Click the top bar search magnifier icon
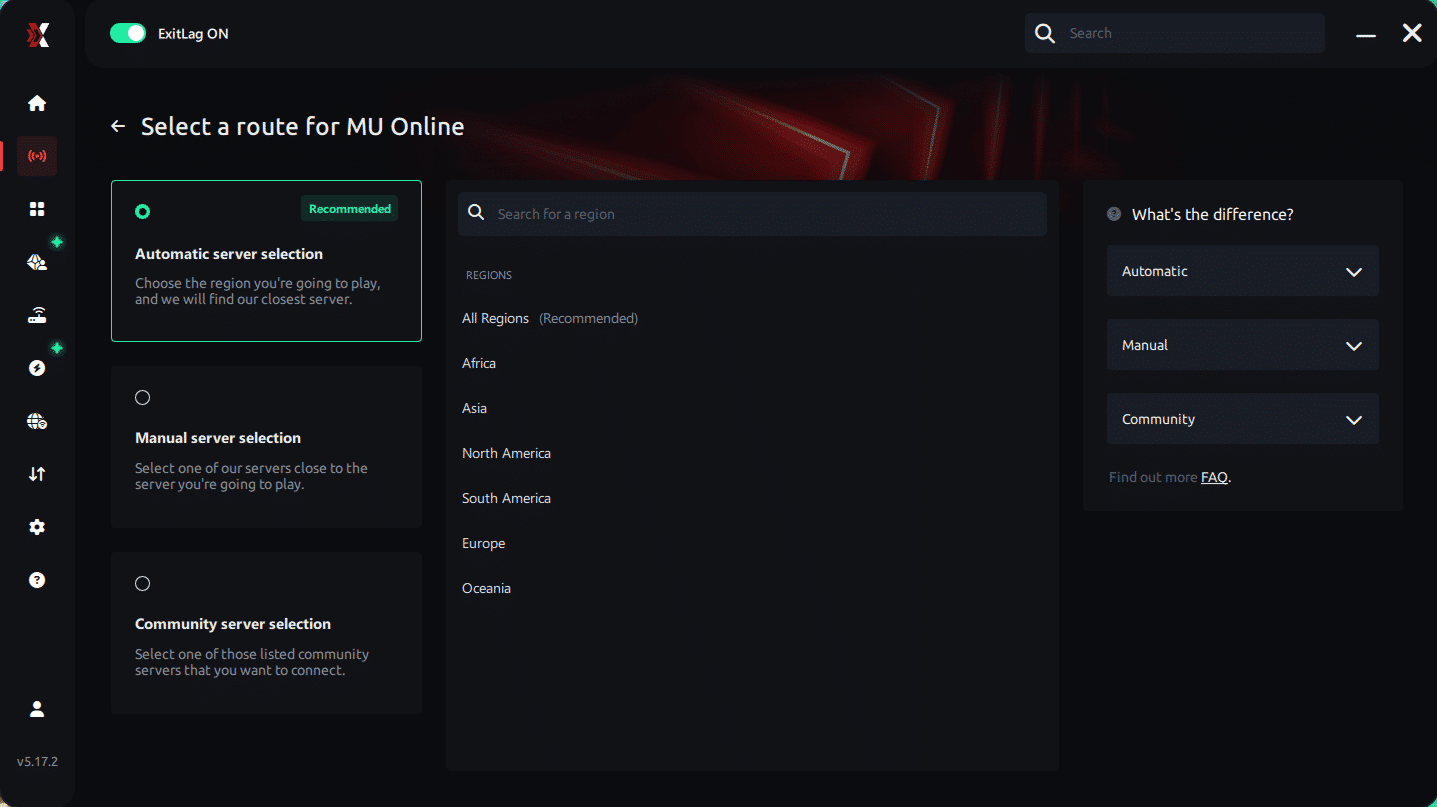The image size is (1437, 807). [x=1045, y=34]
